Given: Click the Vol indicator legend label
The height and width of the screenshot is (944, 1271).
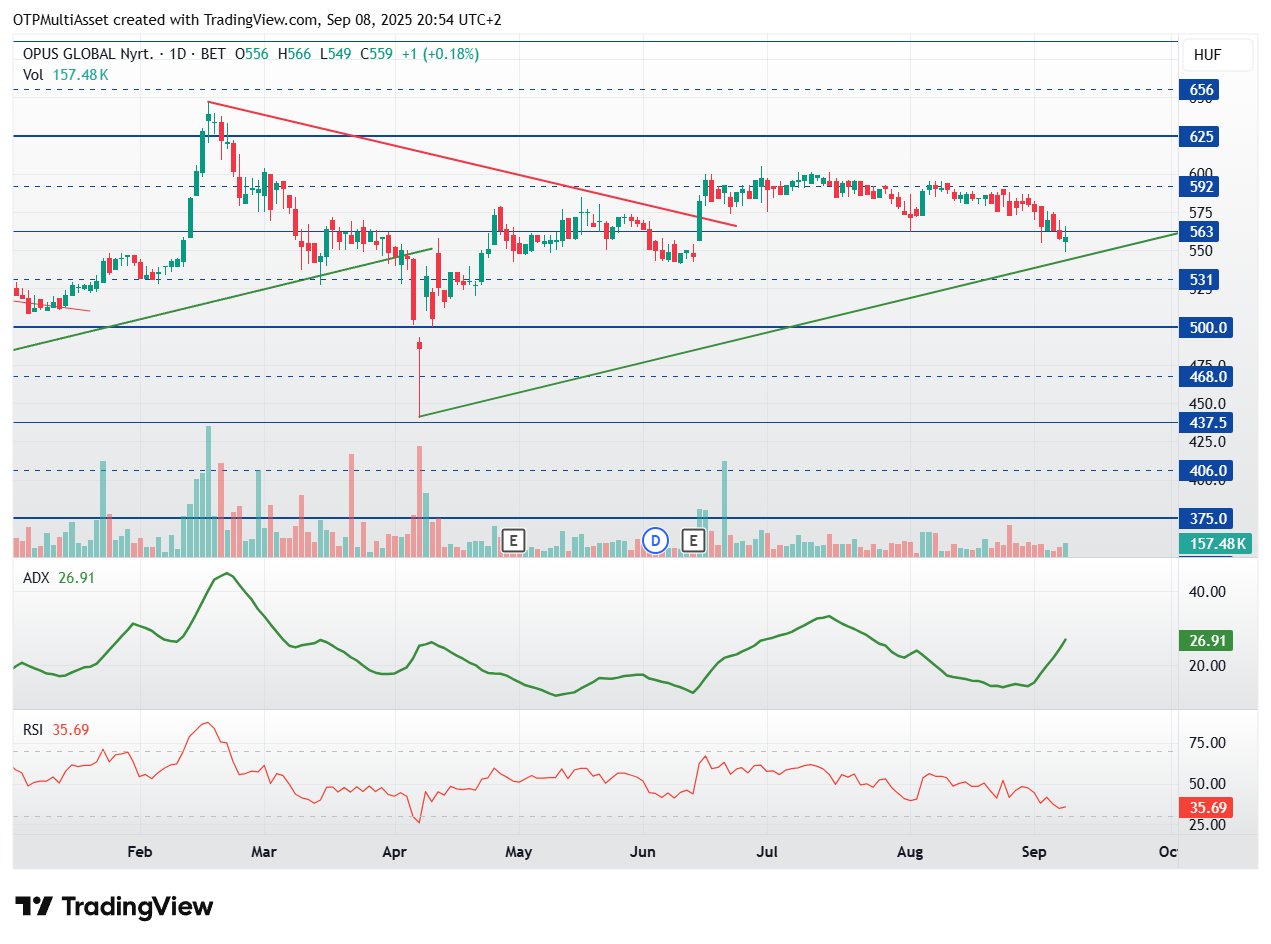Looking at the screenshot, I should point(33,74).
